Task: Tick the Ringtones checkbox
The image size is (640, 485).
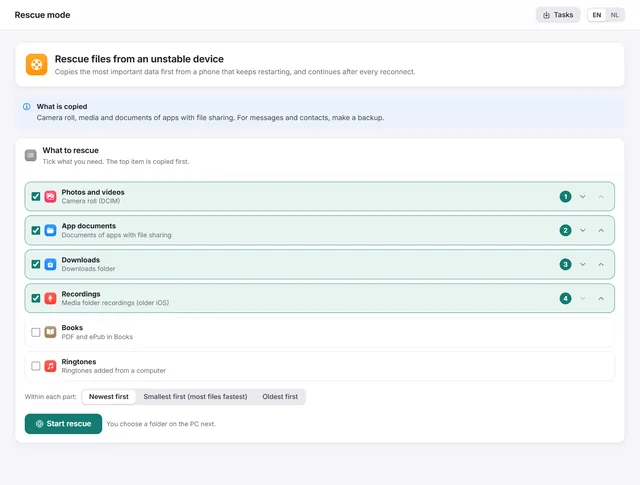Action: click(36, 366)
